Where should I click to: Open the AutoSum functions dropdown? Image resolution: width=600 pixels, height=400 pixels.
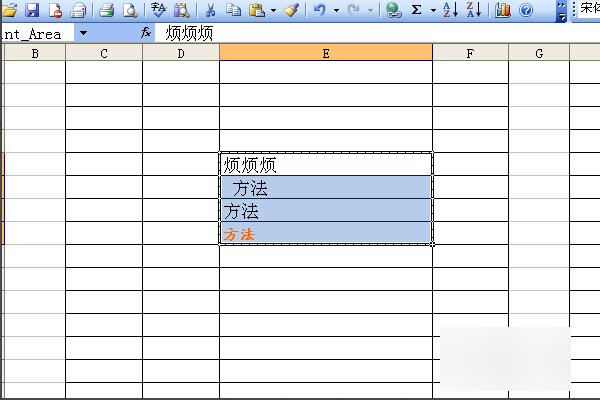click(433, 10)
